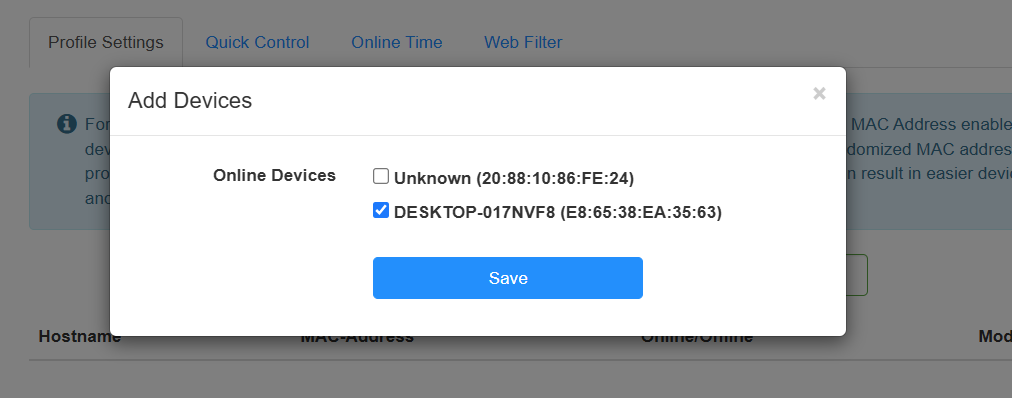Screen dimensions: 1012x398
Task: Click the notice text left of the dialog
Action: coord(97,161)
